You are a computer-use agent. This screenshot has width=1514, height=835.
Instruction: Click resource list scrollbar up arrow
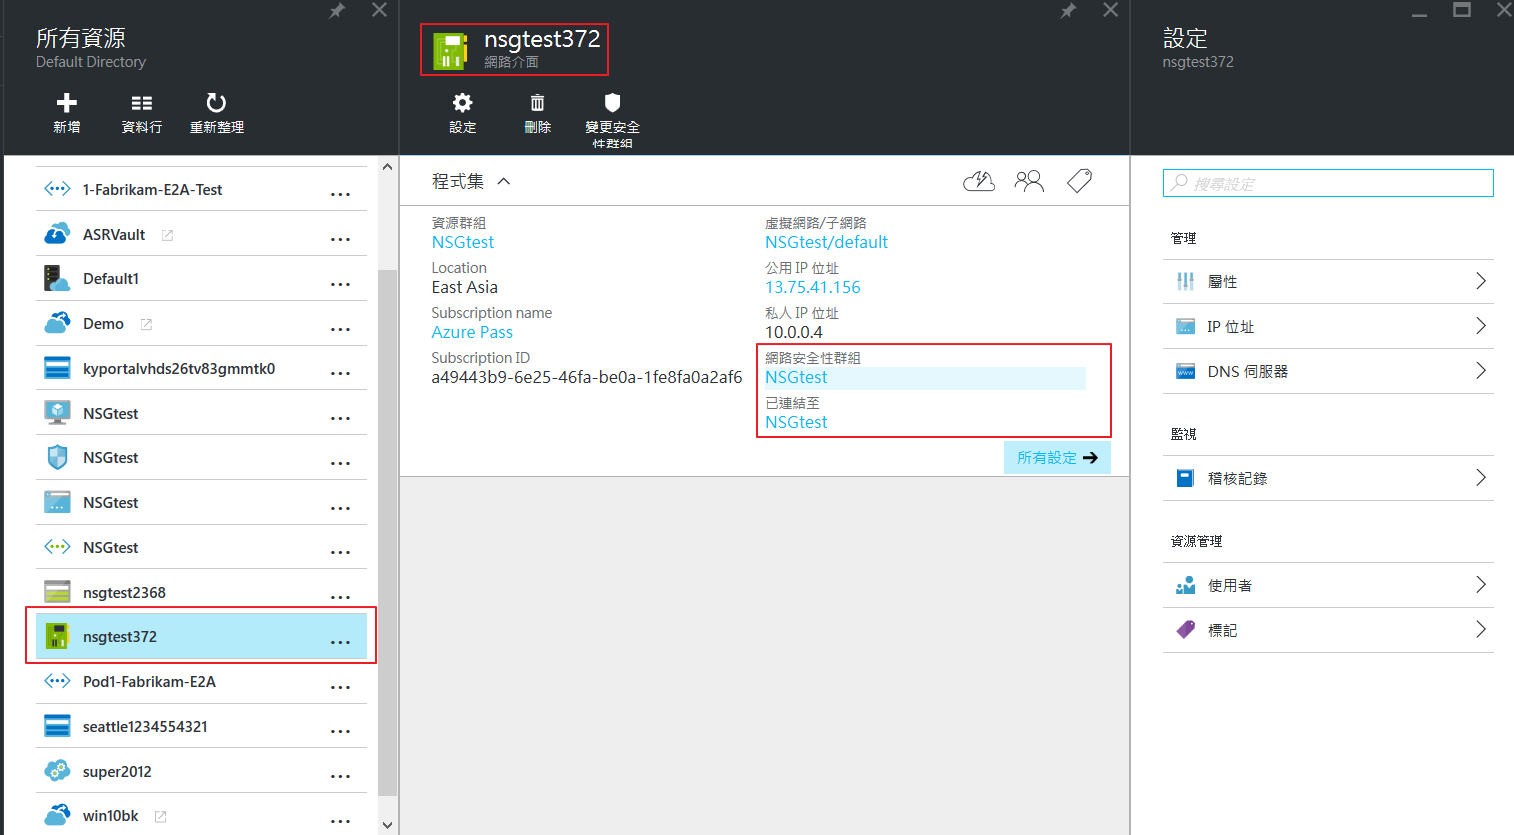tap(388, 167)
